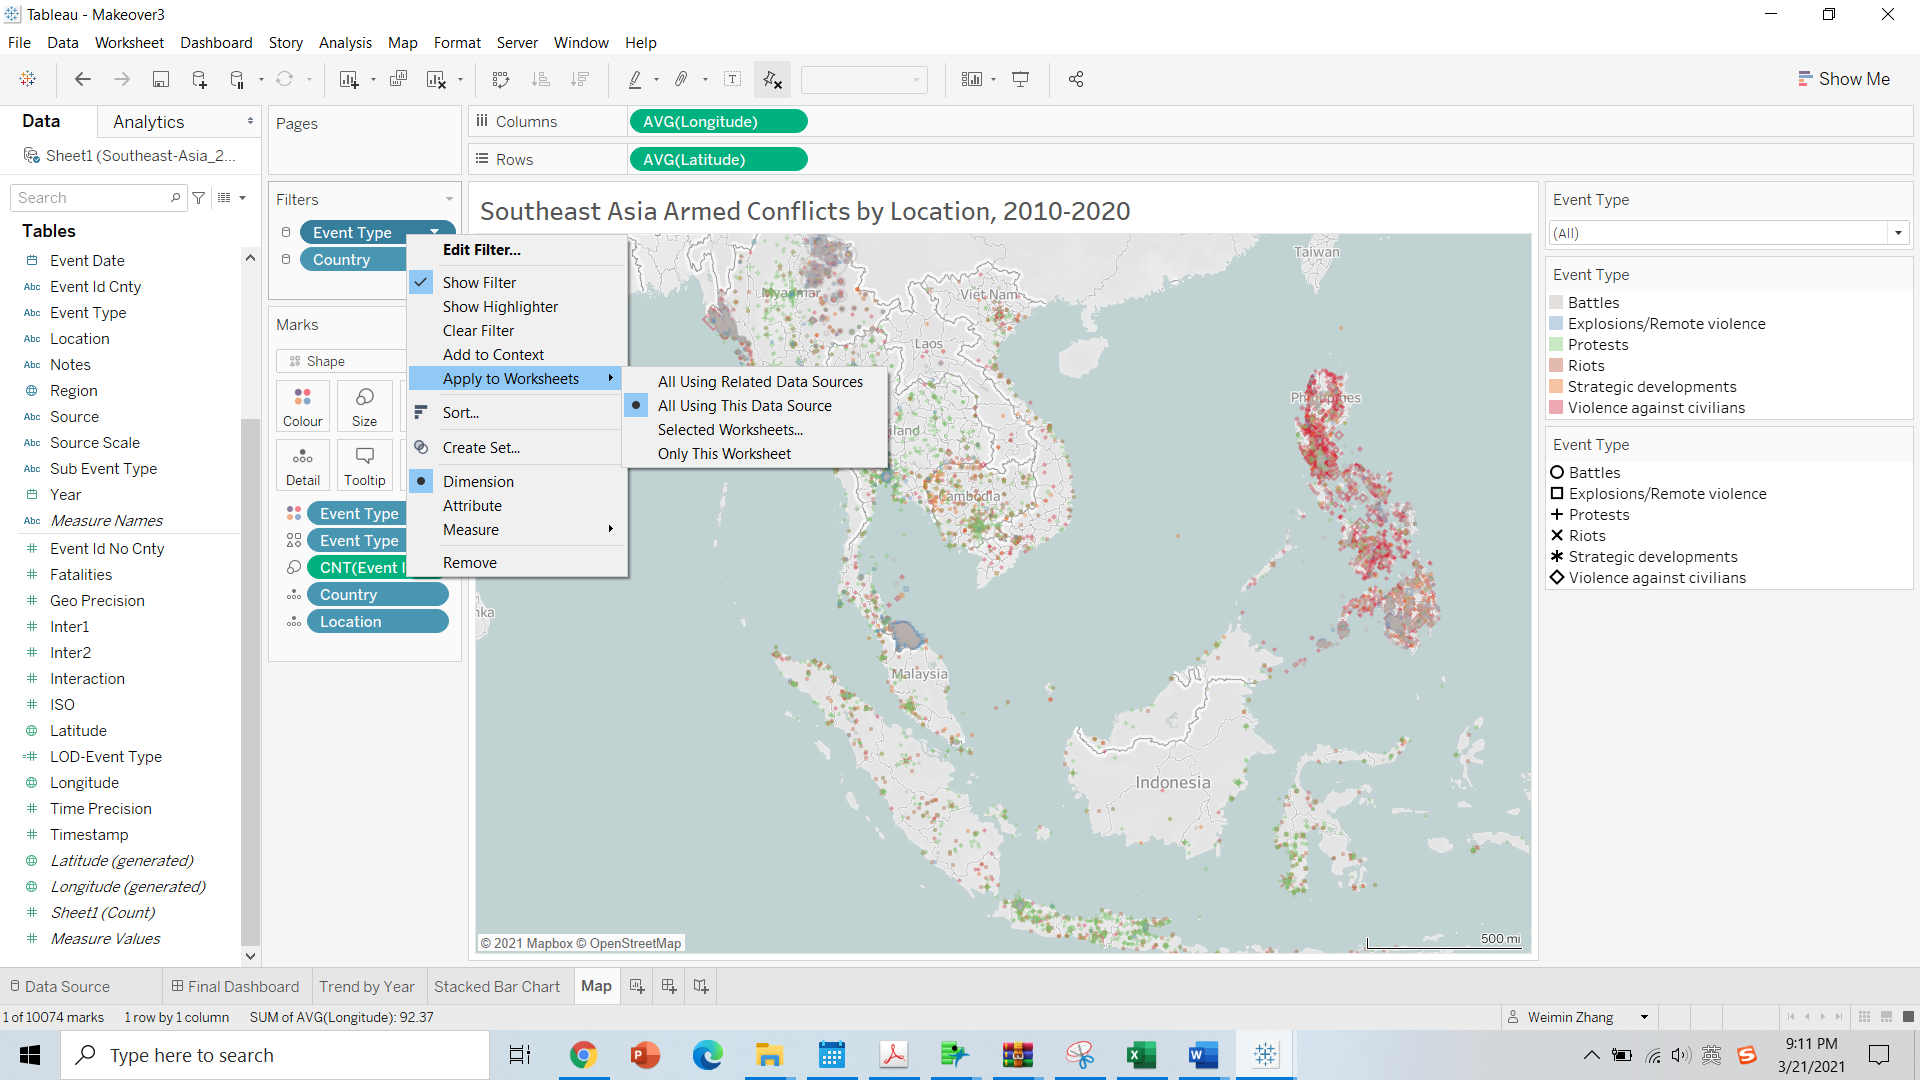Open the Analysis menu
The image size is (1920, 1080).
[344, 43]
